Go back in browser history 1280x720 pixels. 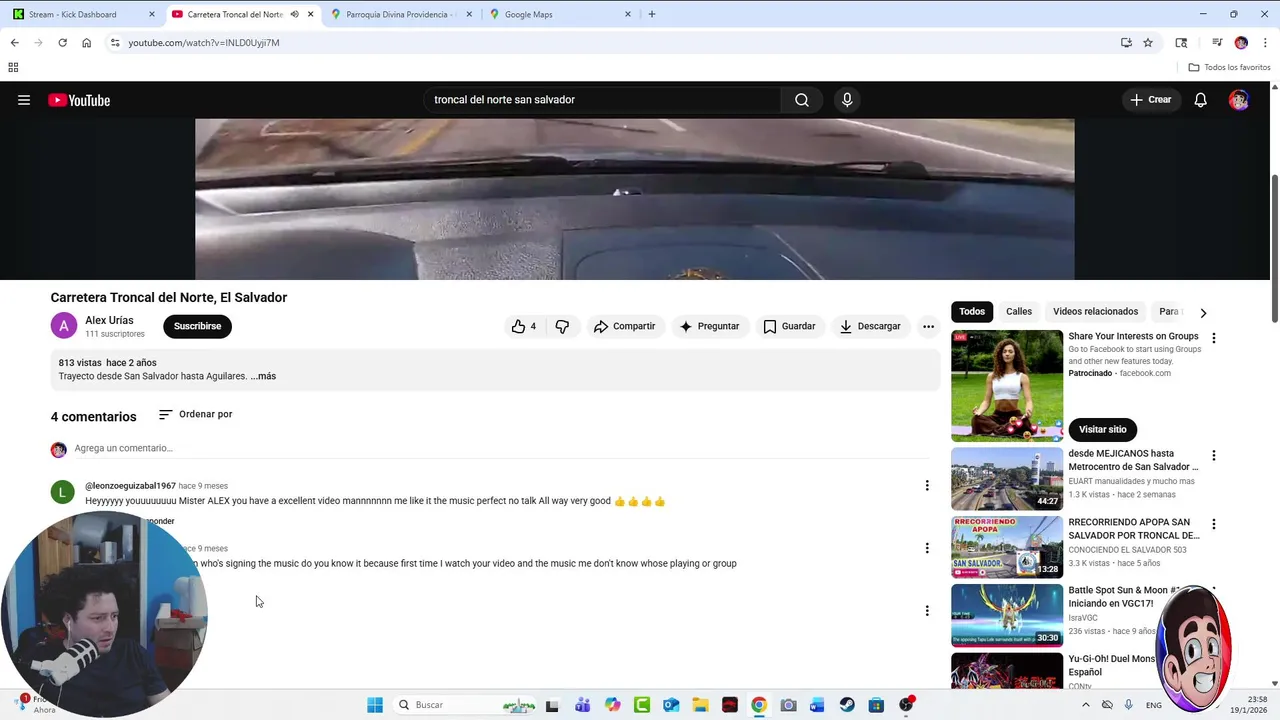point(14,43)
